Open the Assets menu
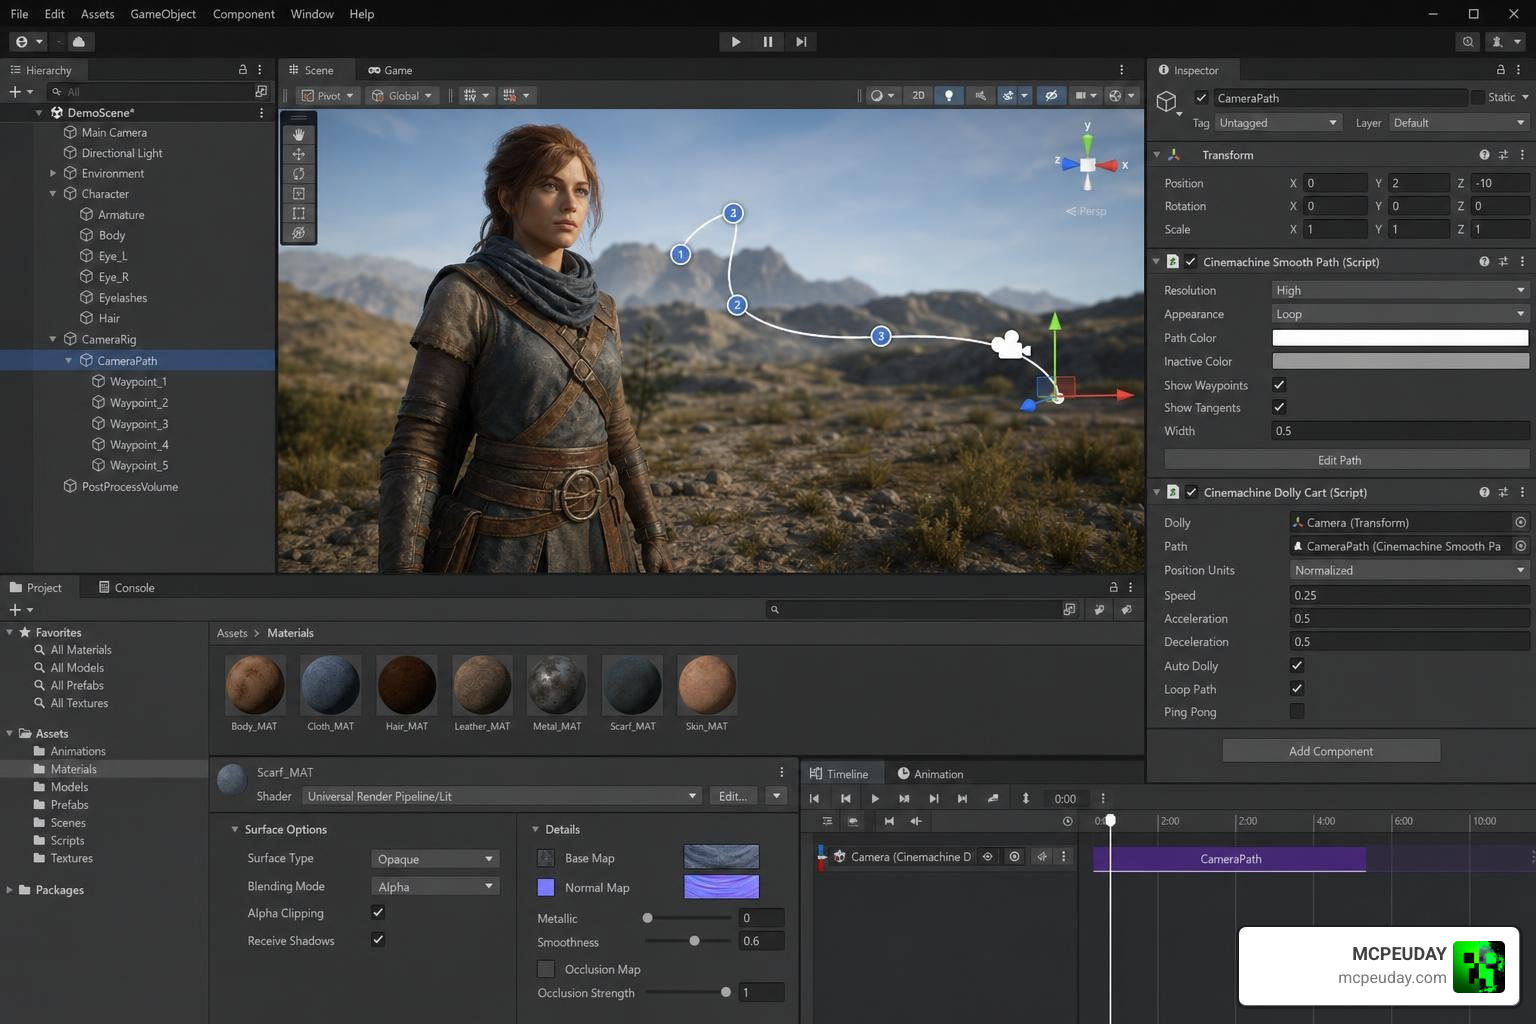The image size is (1536, 1024). [97, 14]
